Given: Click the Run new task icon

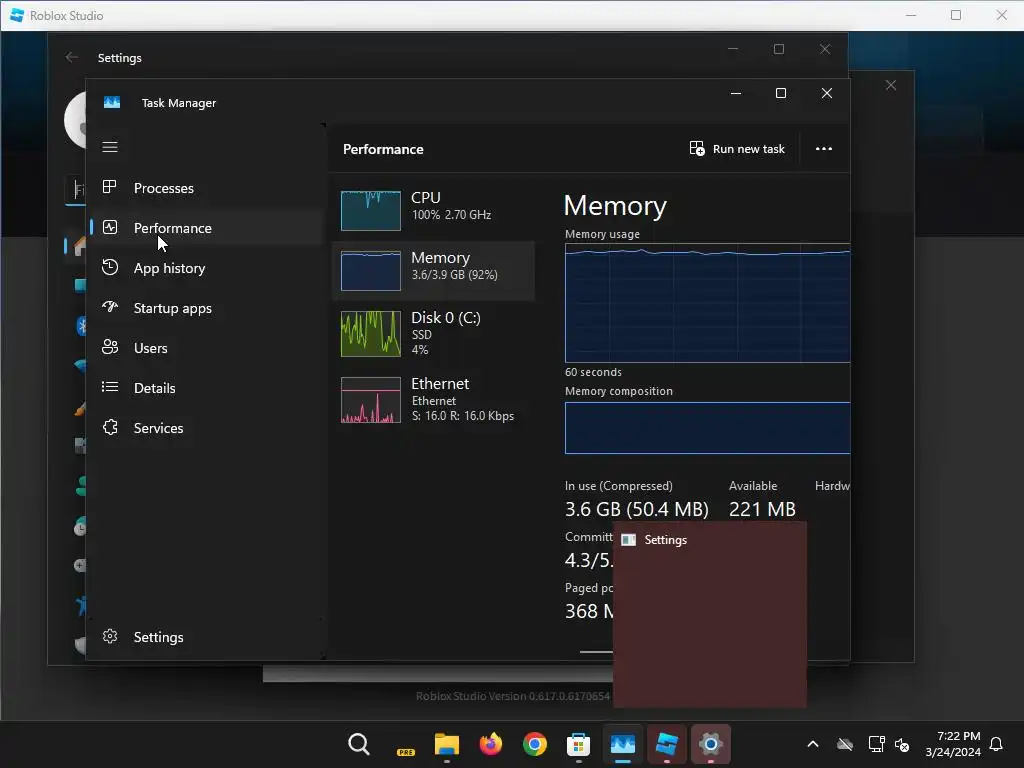Looking at the screenshot, I should click(x=697, y=149).
